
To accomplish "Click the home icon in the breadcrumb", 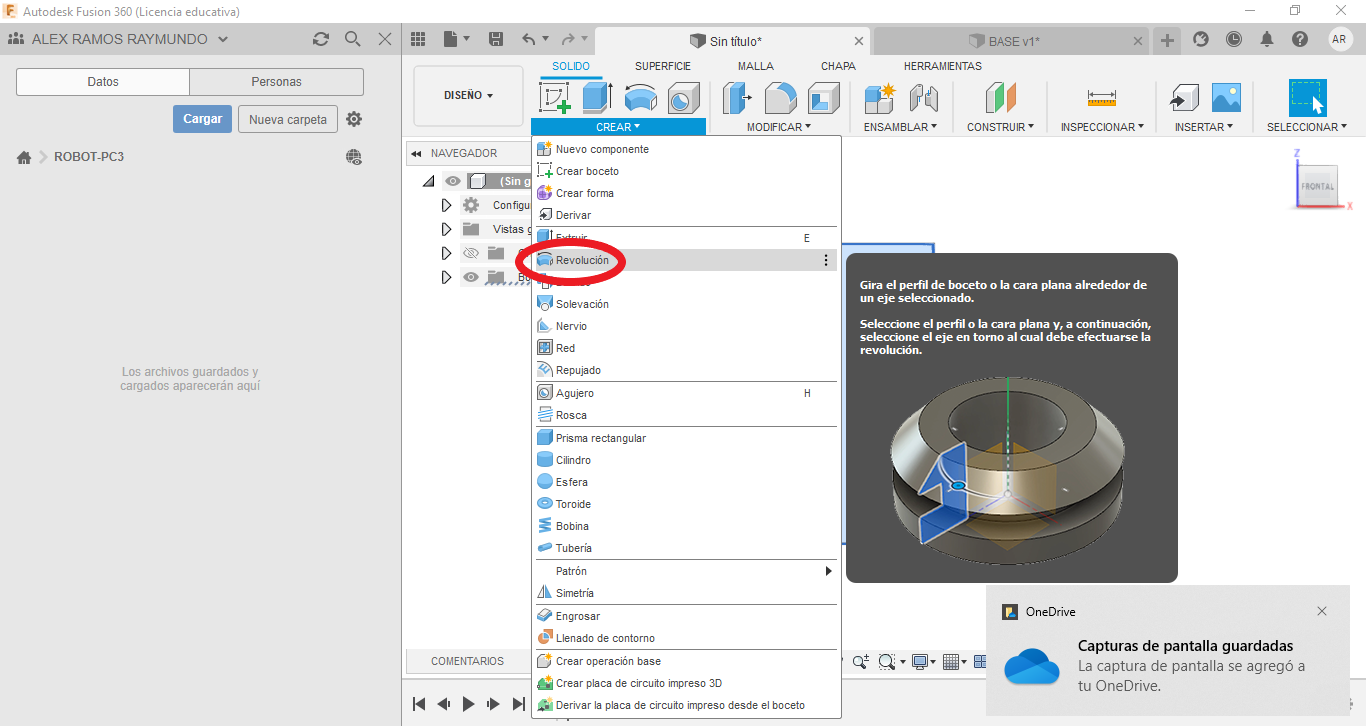I will 24,157.
